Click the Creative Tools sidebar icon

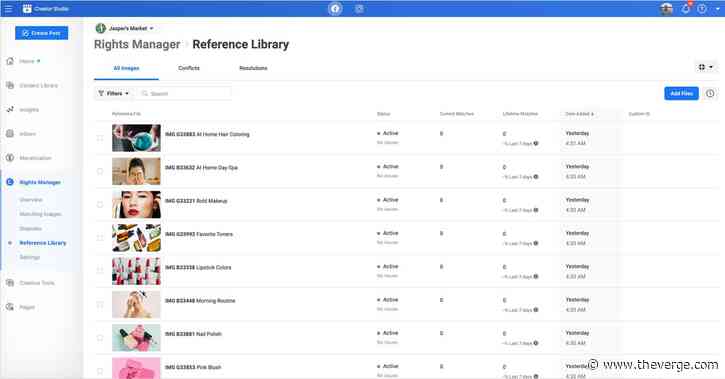pyautogui.click(x=10, y=283)
